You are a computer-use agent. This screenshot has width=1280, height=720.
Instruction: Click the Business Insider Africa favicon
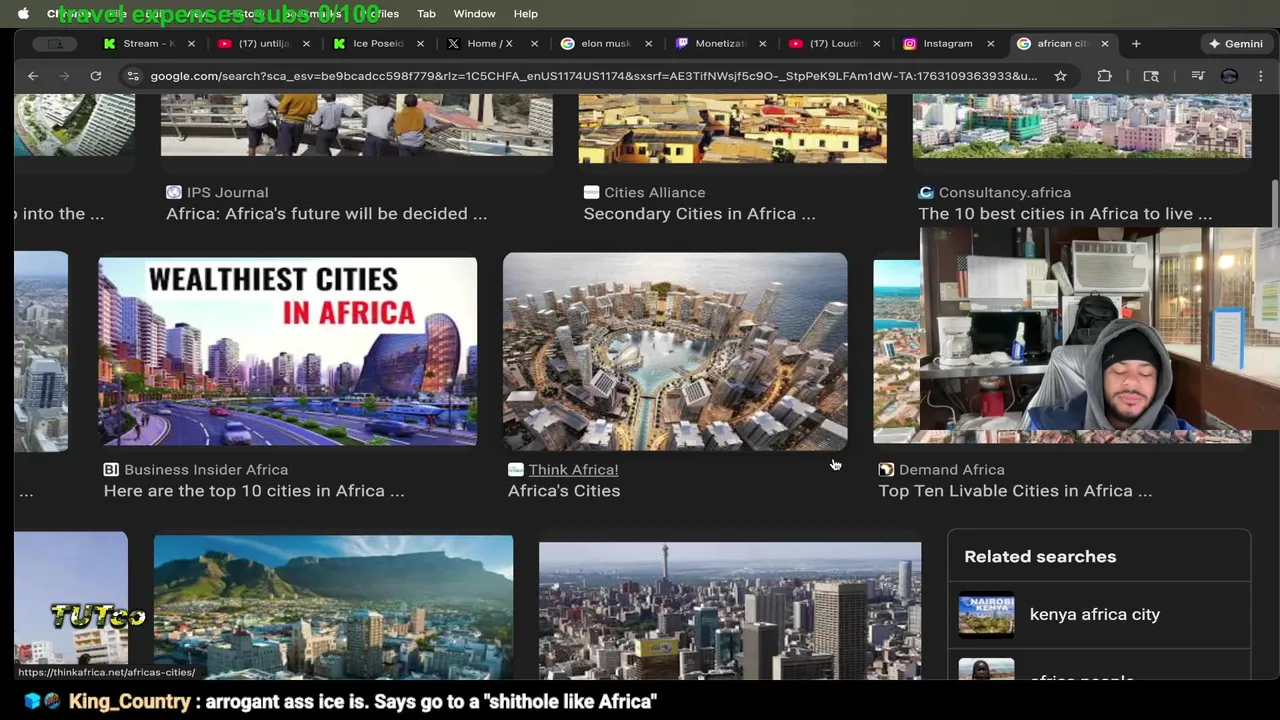pos(111,470)
